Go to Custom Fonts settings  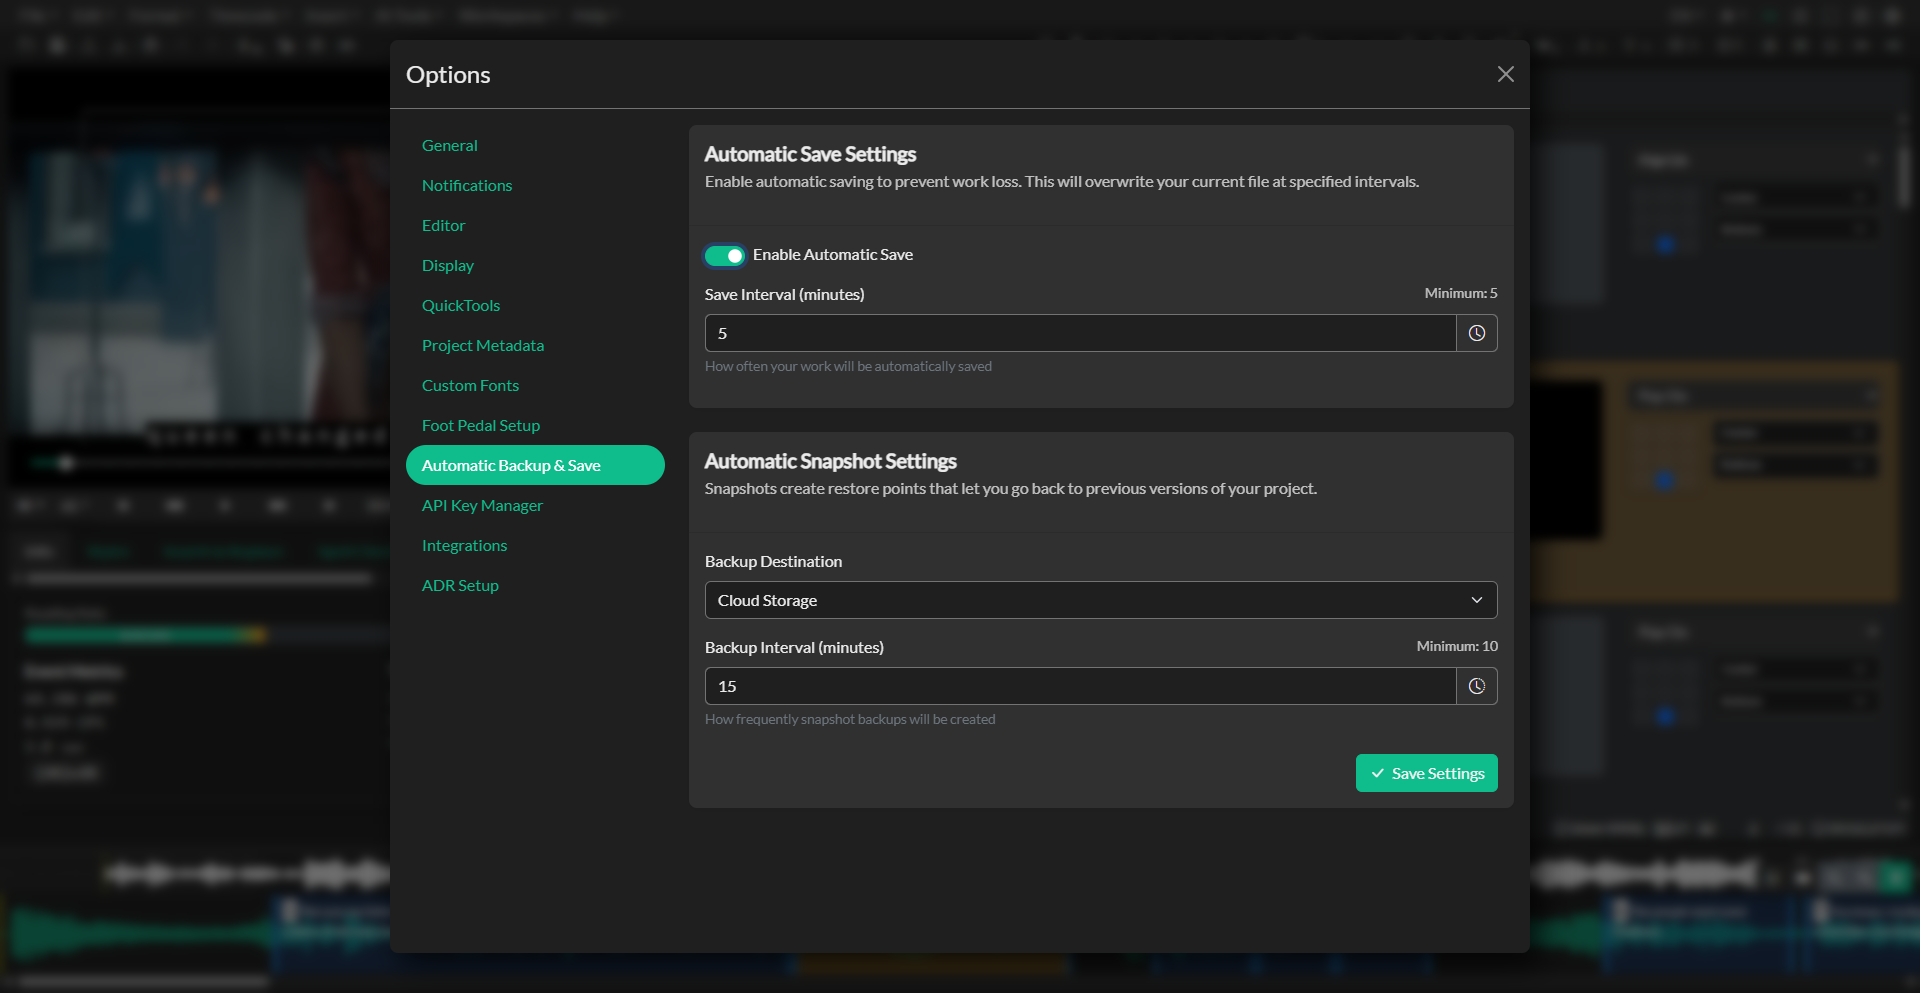470,385
